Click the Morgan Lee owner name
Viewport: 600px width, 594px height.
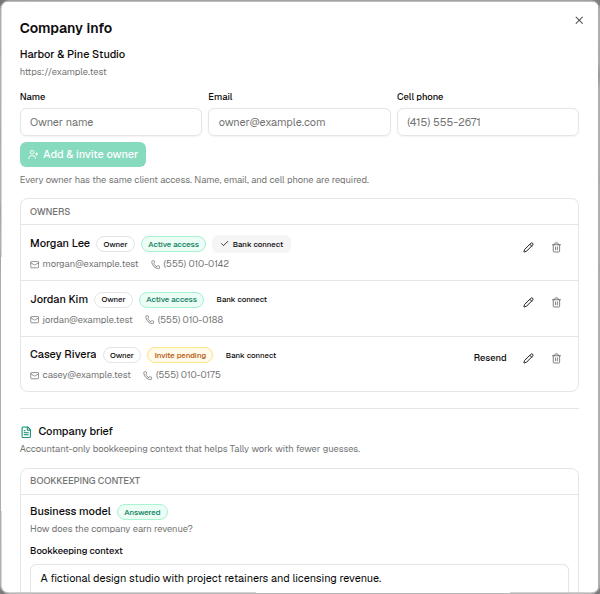(x=60, y=243)
